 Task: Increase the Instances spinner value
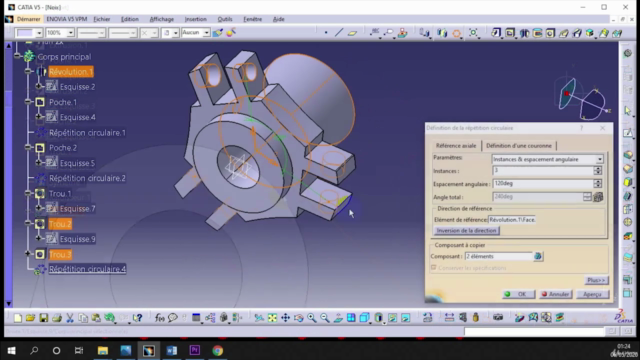[598, 168]
